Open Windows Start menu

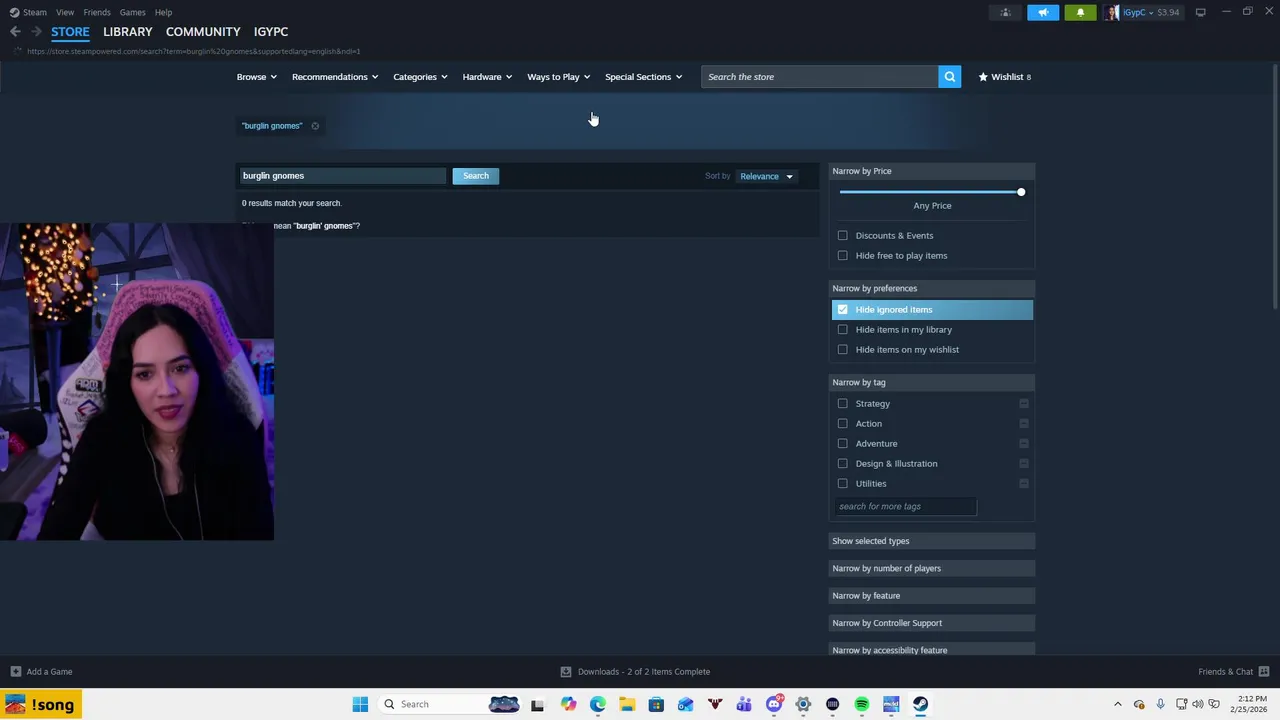[360, 704]
